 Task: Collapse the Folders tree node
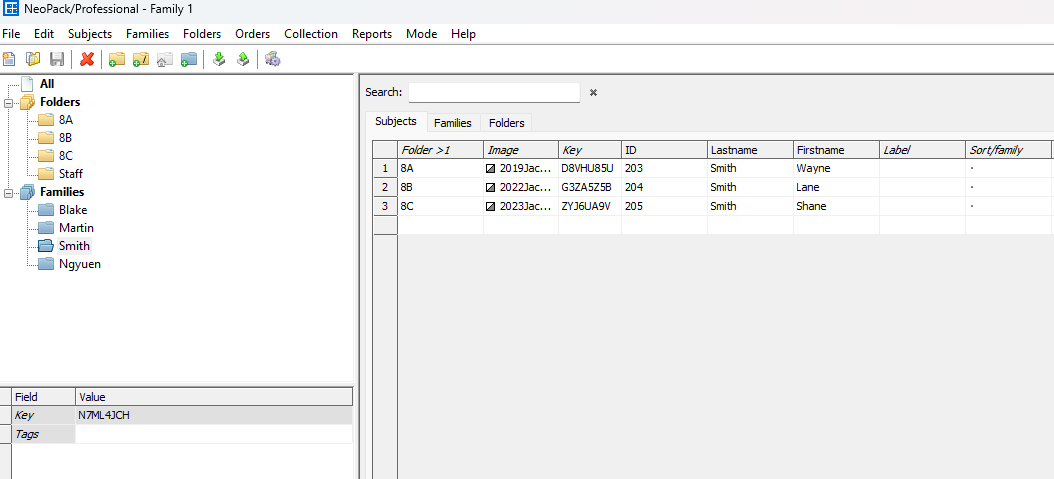(x=9, y=102)
